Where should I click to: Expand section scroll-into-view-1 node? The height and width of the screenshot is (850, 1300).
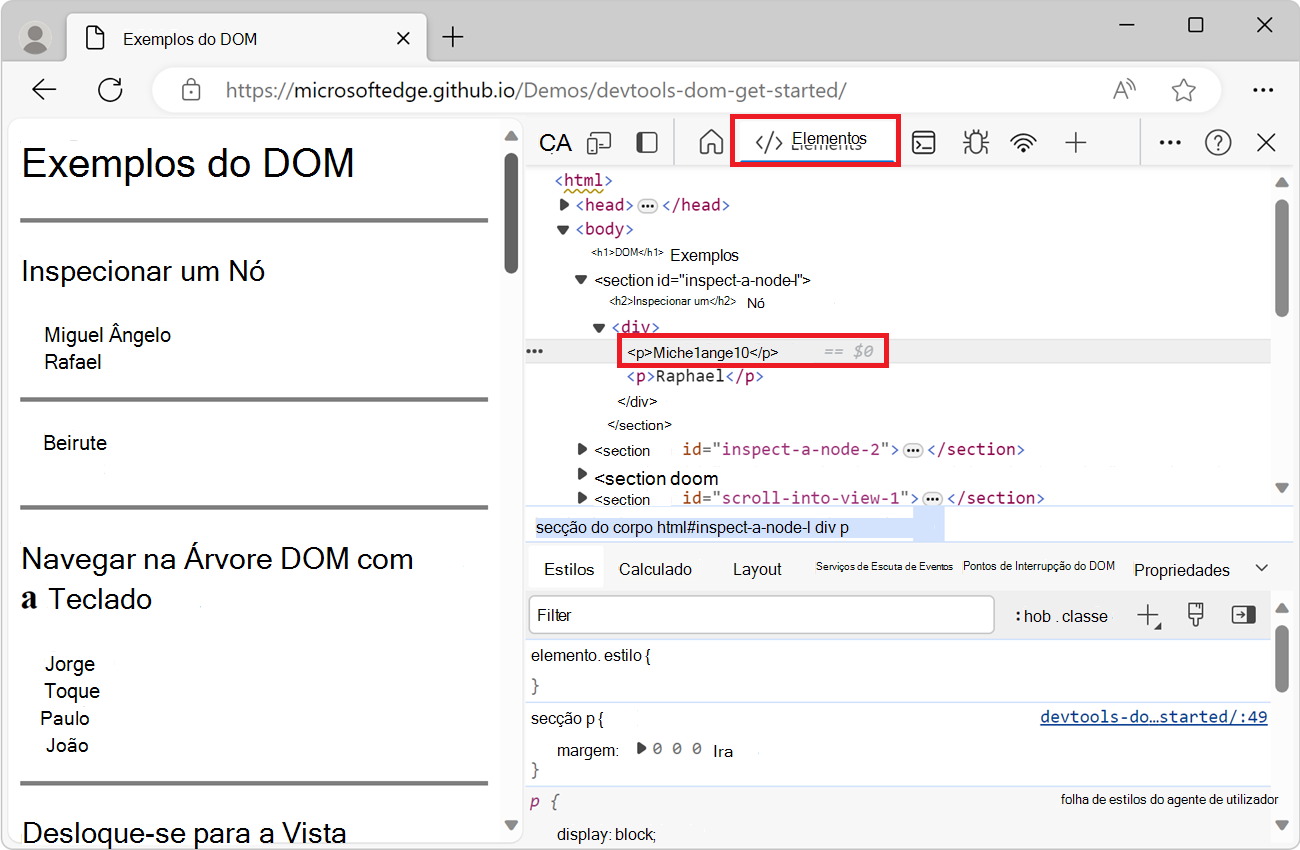coord(583,497)
